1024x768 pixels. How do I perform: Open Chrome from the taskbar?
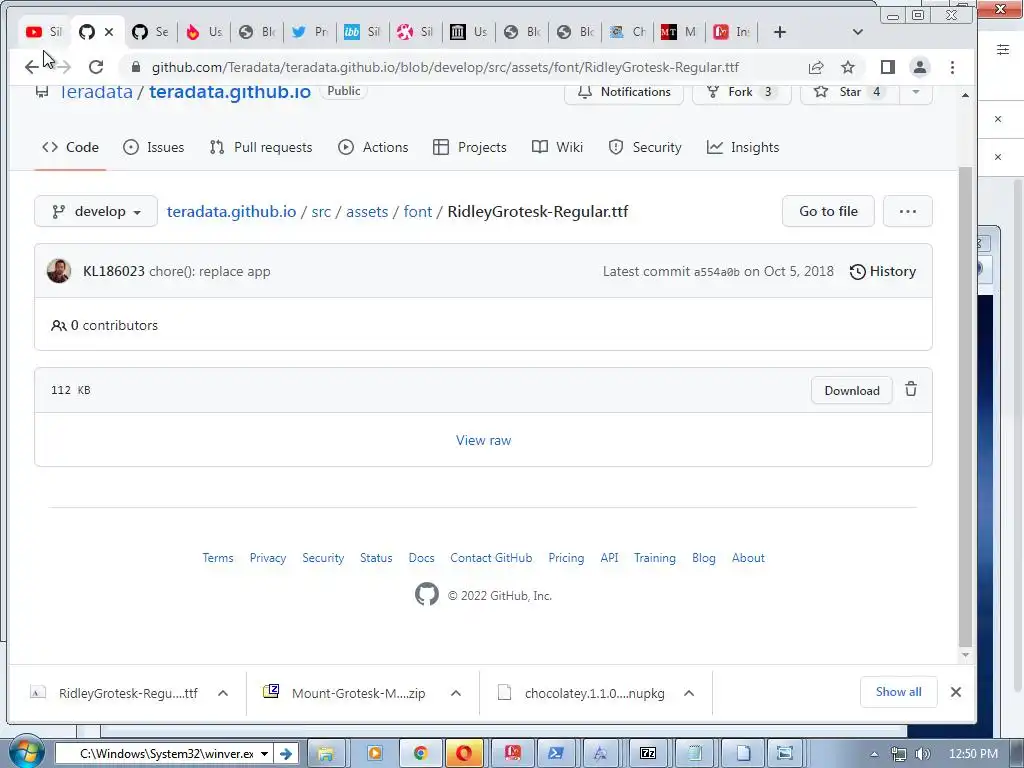coord(420,754)
